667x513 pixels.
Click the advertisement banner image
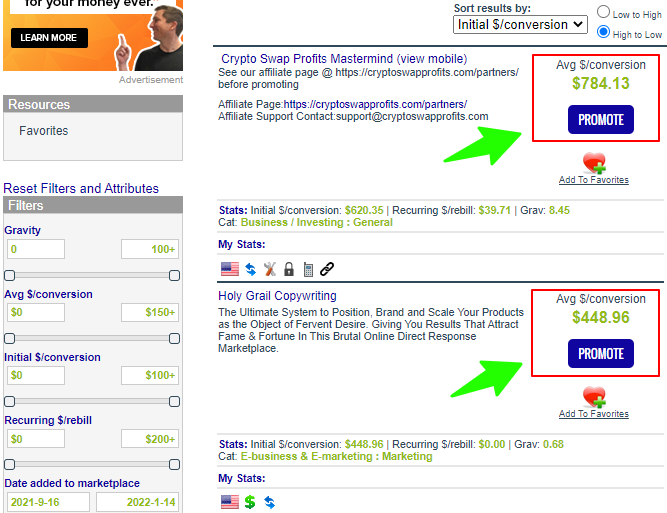tap(93, 35)
